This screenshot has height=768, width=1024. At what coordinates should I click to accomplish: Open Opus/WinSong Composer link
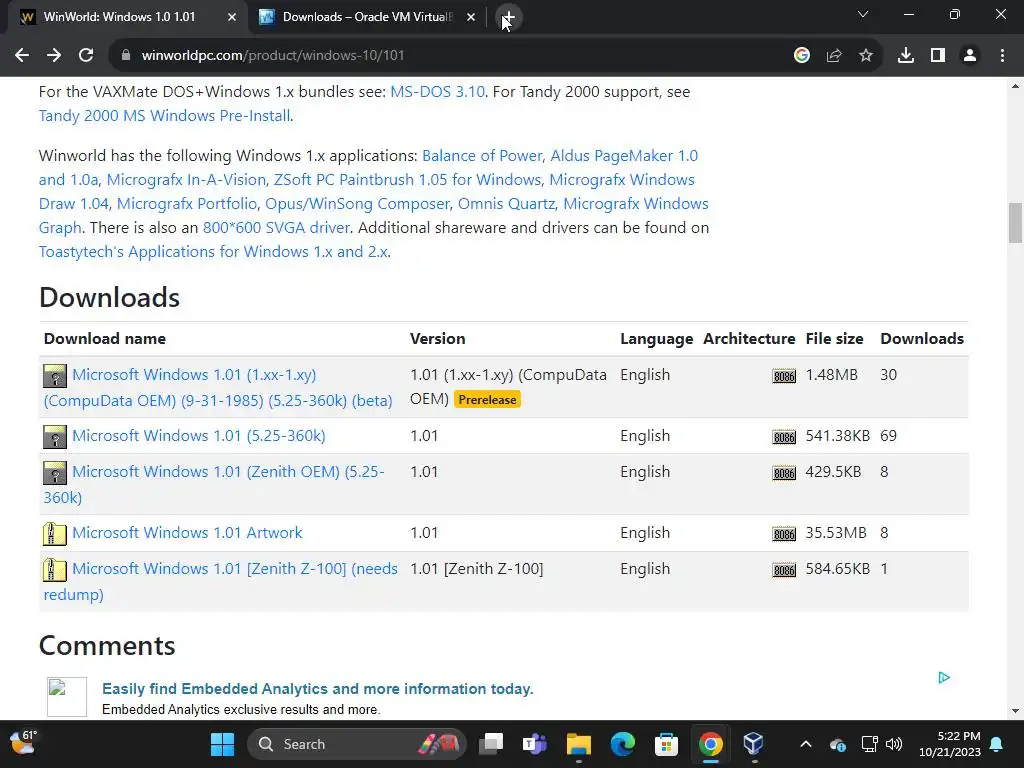click(x=357, y=204)
